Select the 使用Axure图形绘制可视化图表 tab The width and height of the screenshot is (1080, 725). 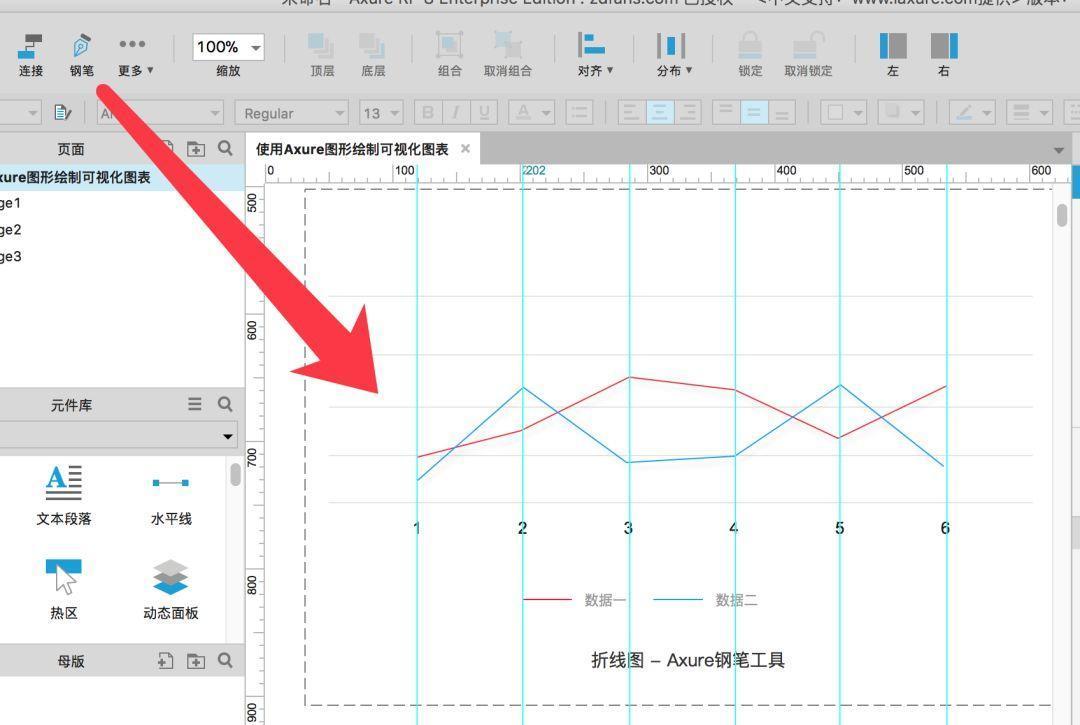point(352,149)
